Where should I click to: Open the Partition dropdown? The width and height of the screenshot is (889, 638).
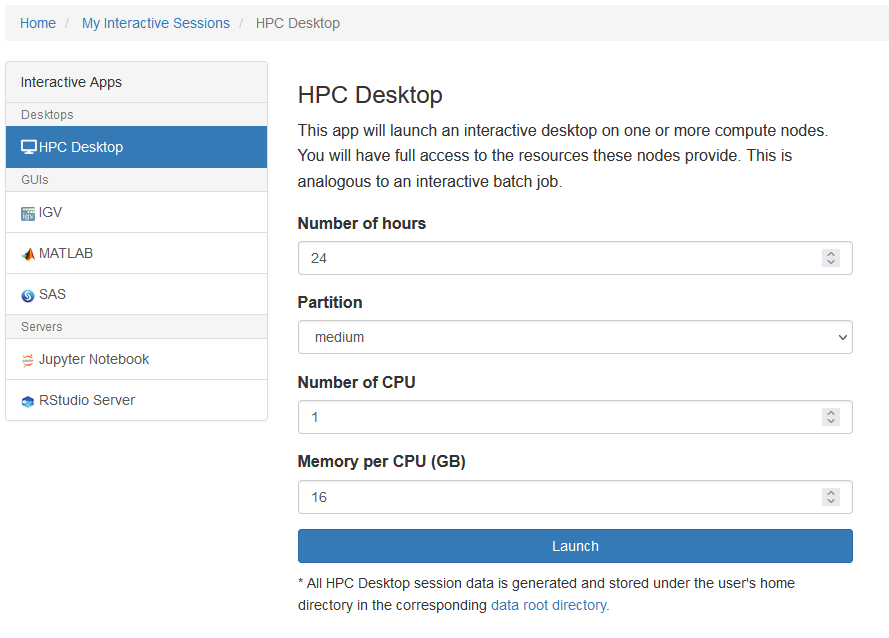(x=575, y=337)
